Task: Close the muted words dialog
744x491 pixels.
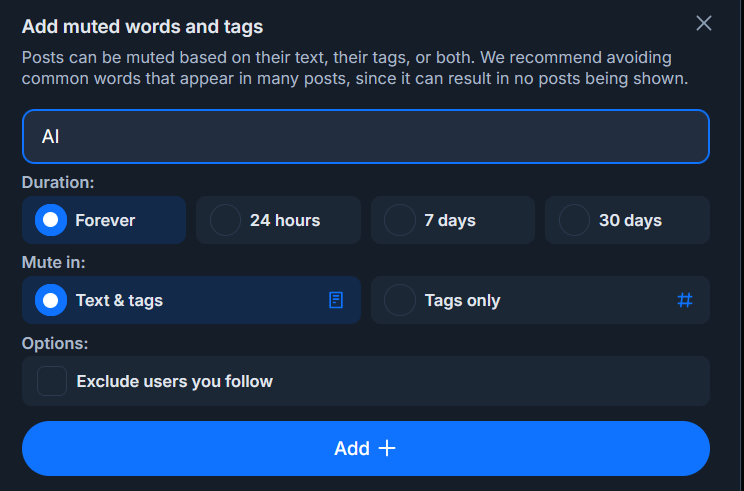Action: coord(704,23)
